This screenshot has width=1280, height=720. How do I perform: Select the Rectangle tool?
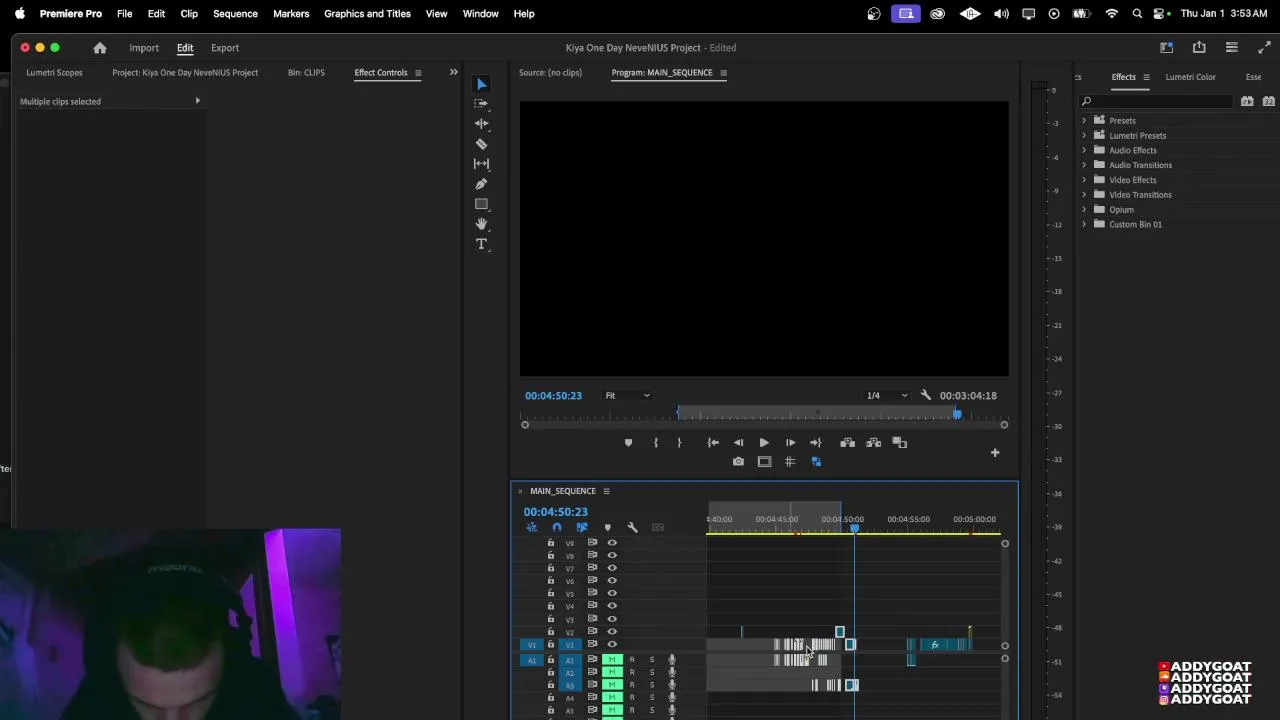481,204
